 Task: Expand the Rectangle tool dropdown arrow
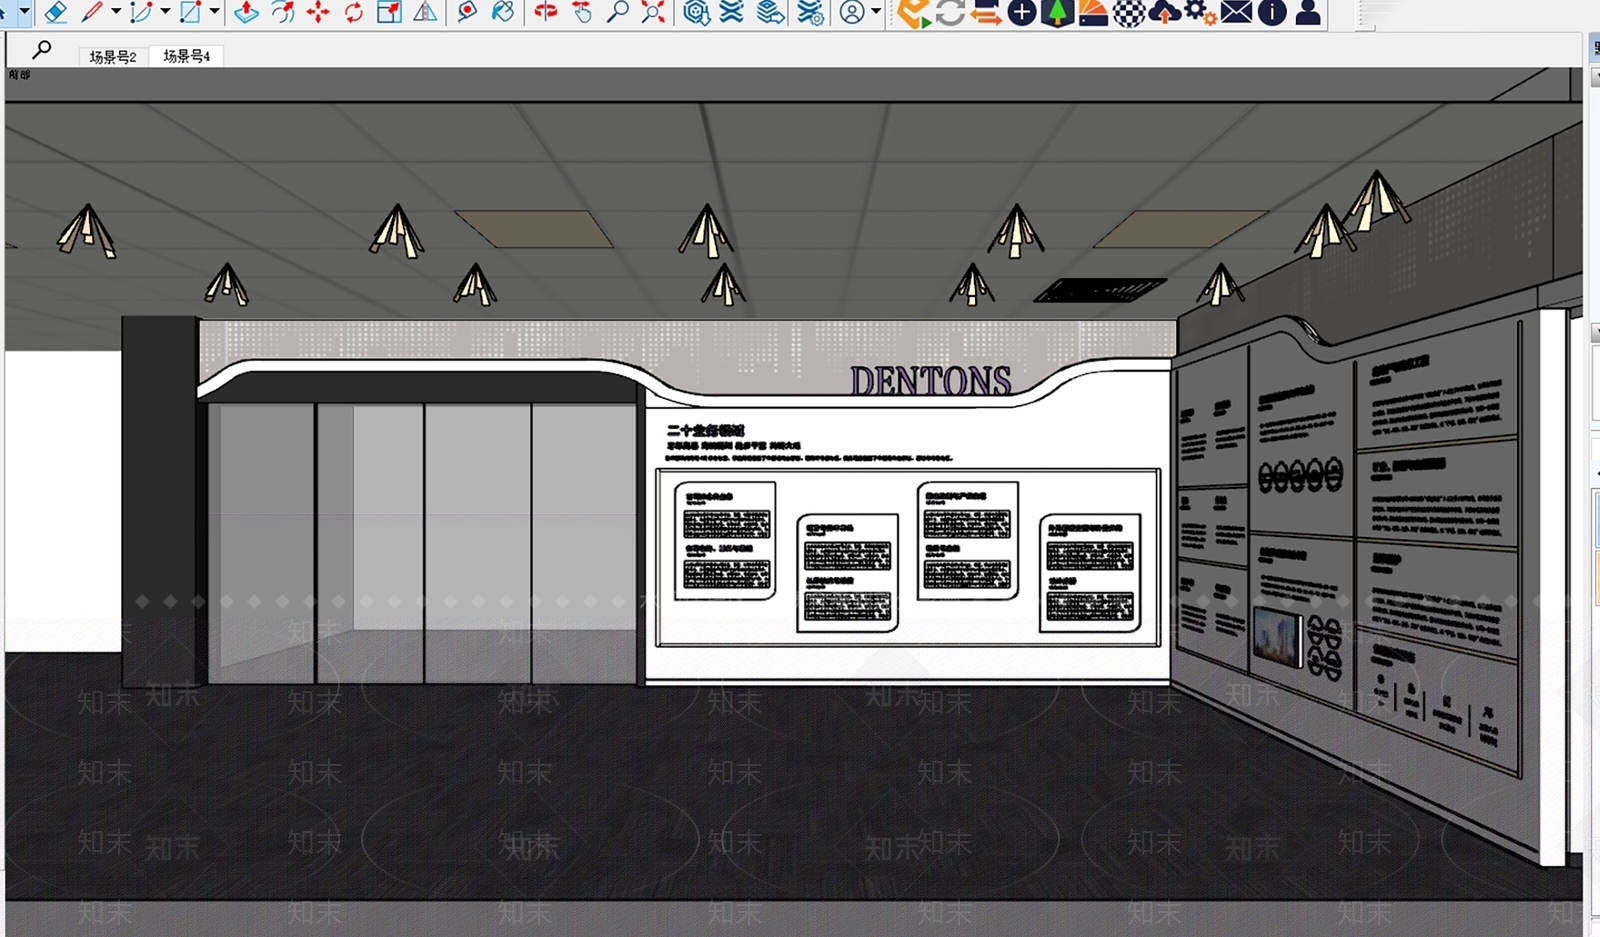coord(214,12)
